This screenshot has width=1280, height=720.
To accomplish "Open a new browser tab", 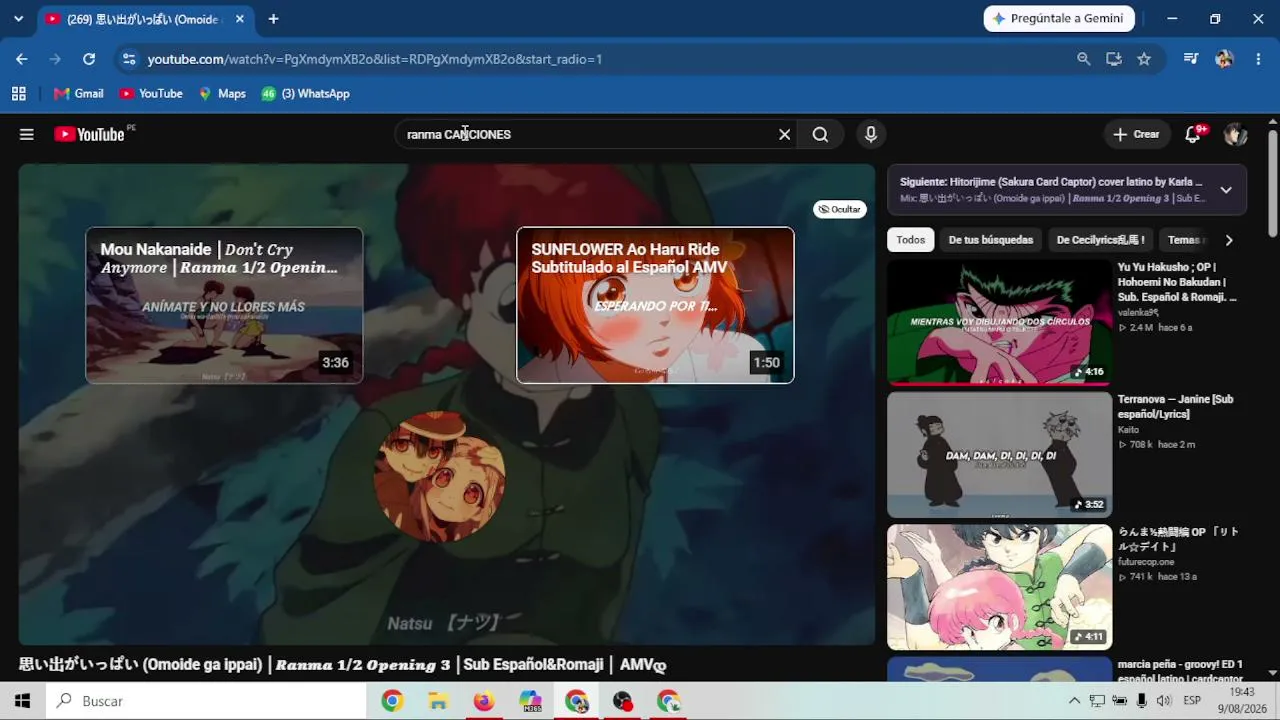I will point(273,19).
